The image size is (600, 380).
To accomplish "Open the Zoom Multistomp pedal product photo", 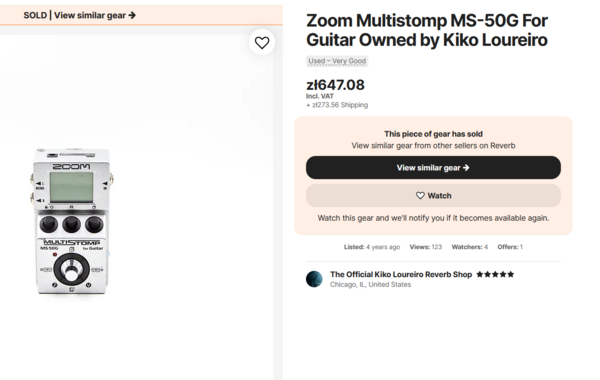I will (72, 222).
